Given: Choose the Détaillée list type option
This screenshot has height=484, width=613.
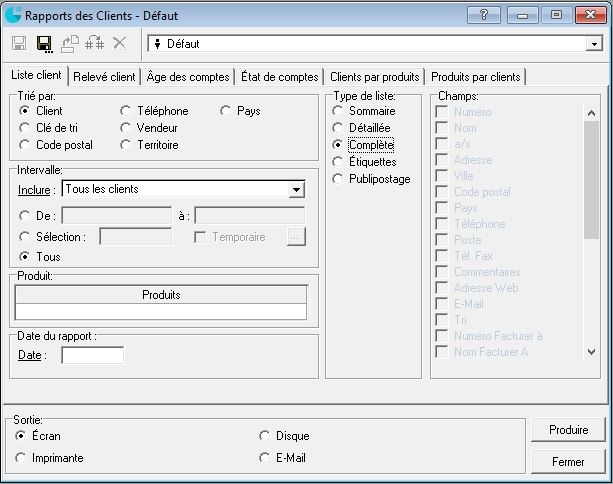Looking at the screenshot, I should (x=338, y=128).
